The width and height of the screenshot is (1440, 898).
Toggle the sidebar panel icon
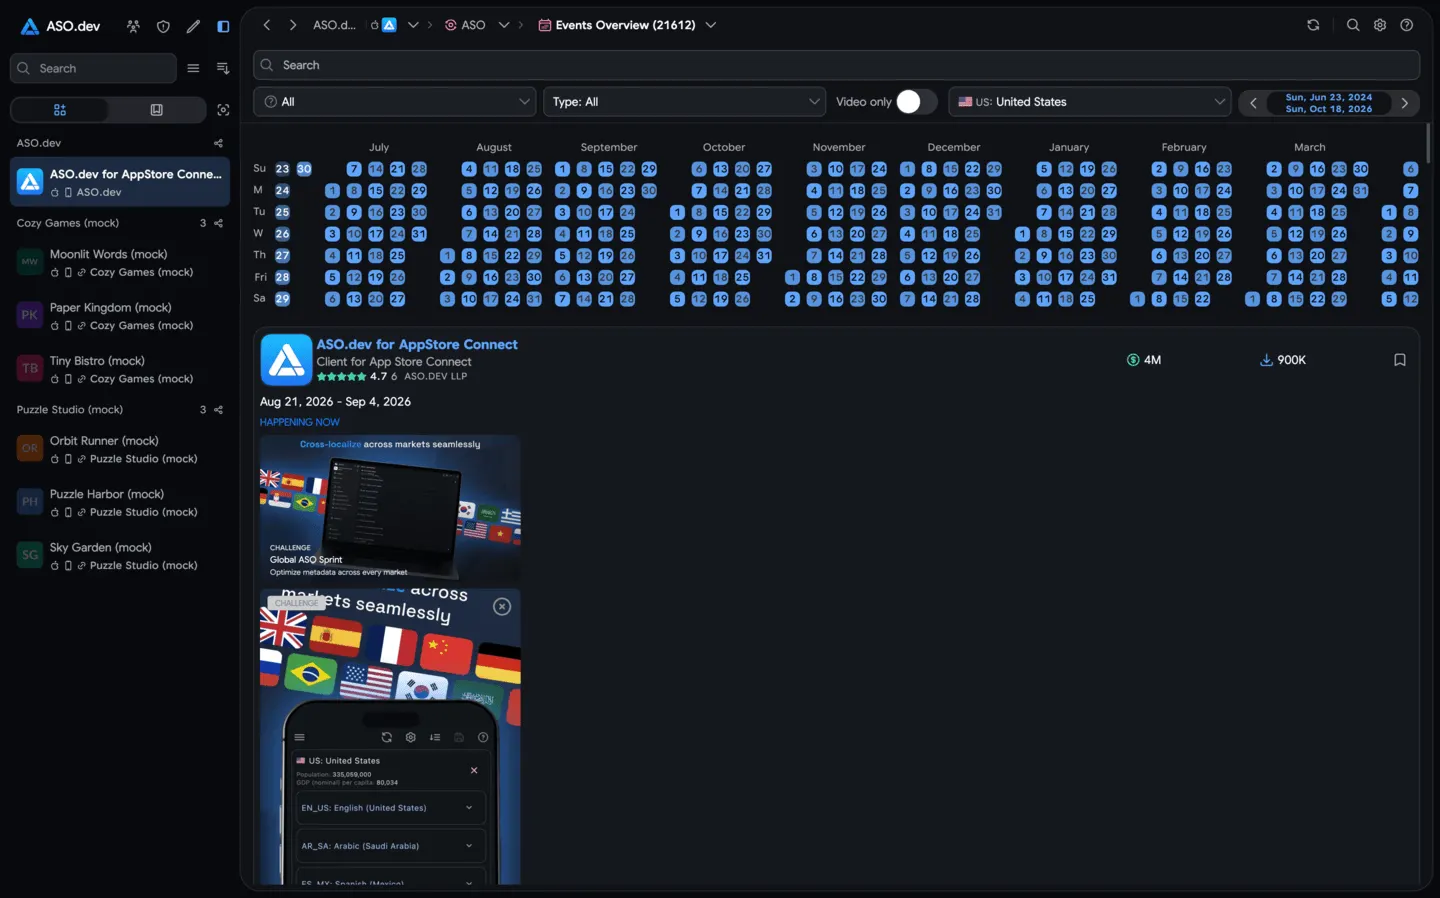point(223,26)
